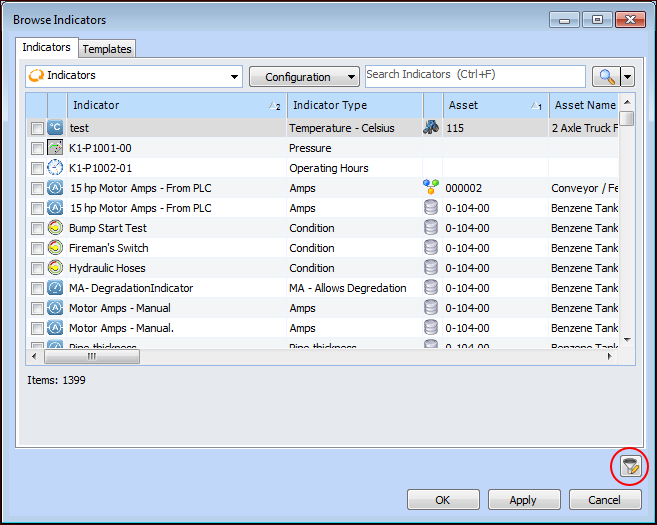657x525 pixels.
Task: Check the checkbox for the test row
Action: tap(37, 128)
